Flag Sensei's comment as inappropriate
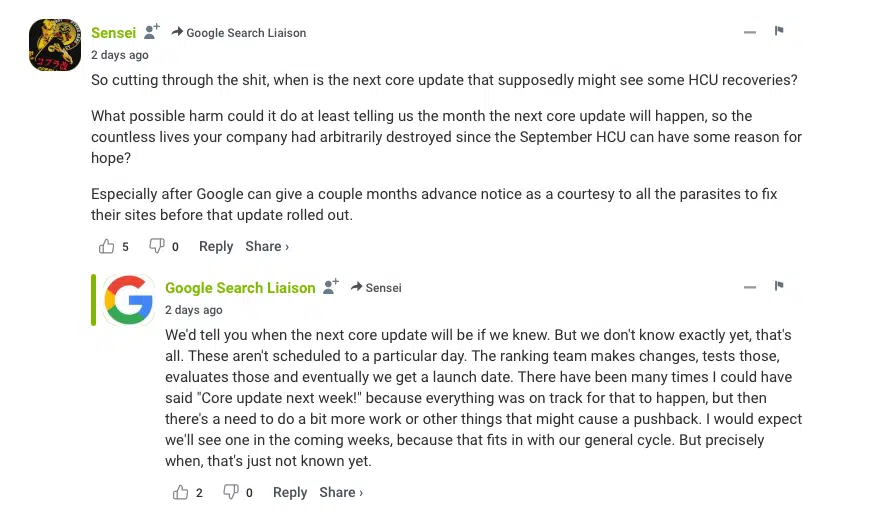This screenshot has height=518, width=892. point(779,32)
